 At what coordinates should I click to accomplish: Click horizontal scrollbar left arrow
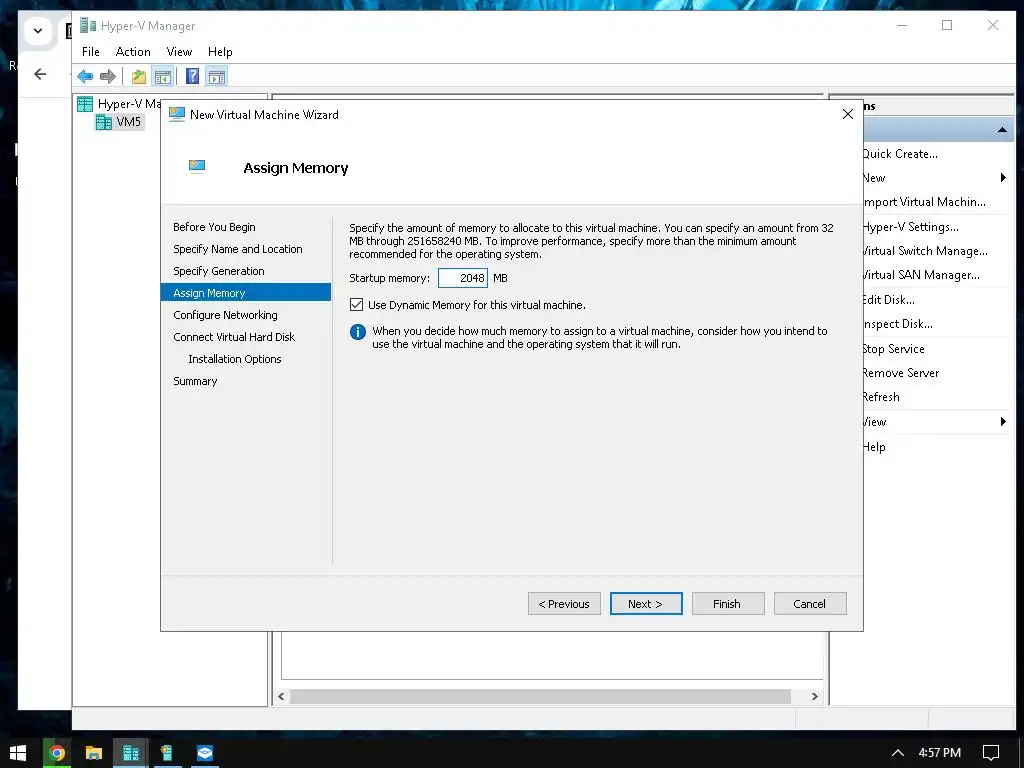point(281,696)
